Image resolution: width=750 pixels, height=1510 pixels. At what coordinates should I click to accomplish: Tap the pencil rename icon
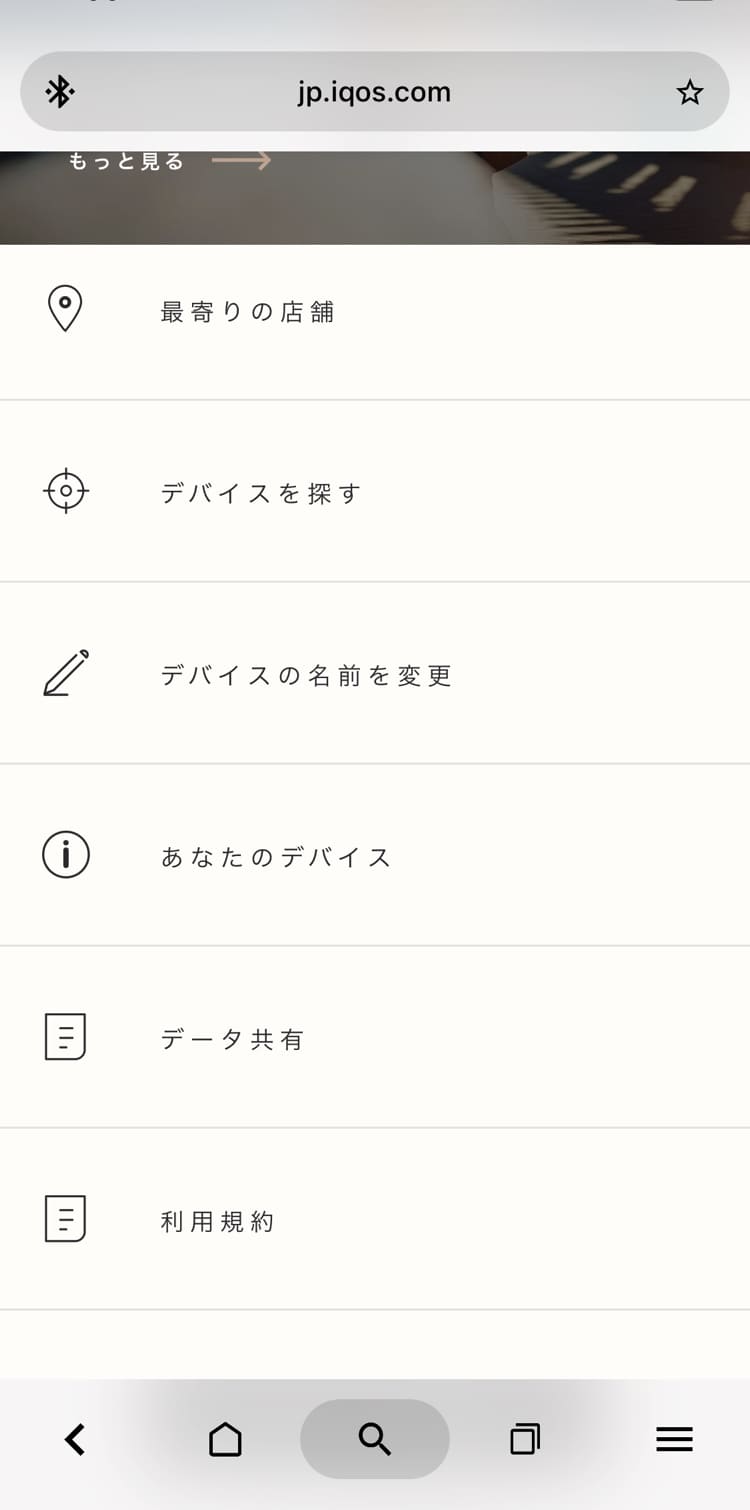click(66, 673)
